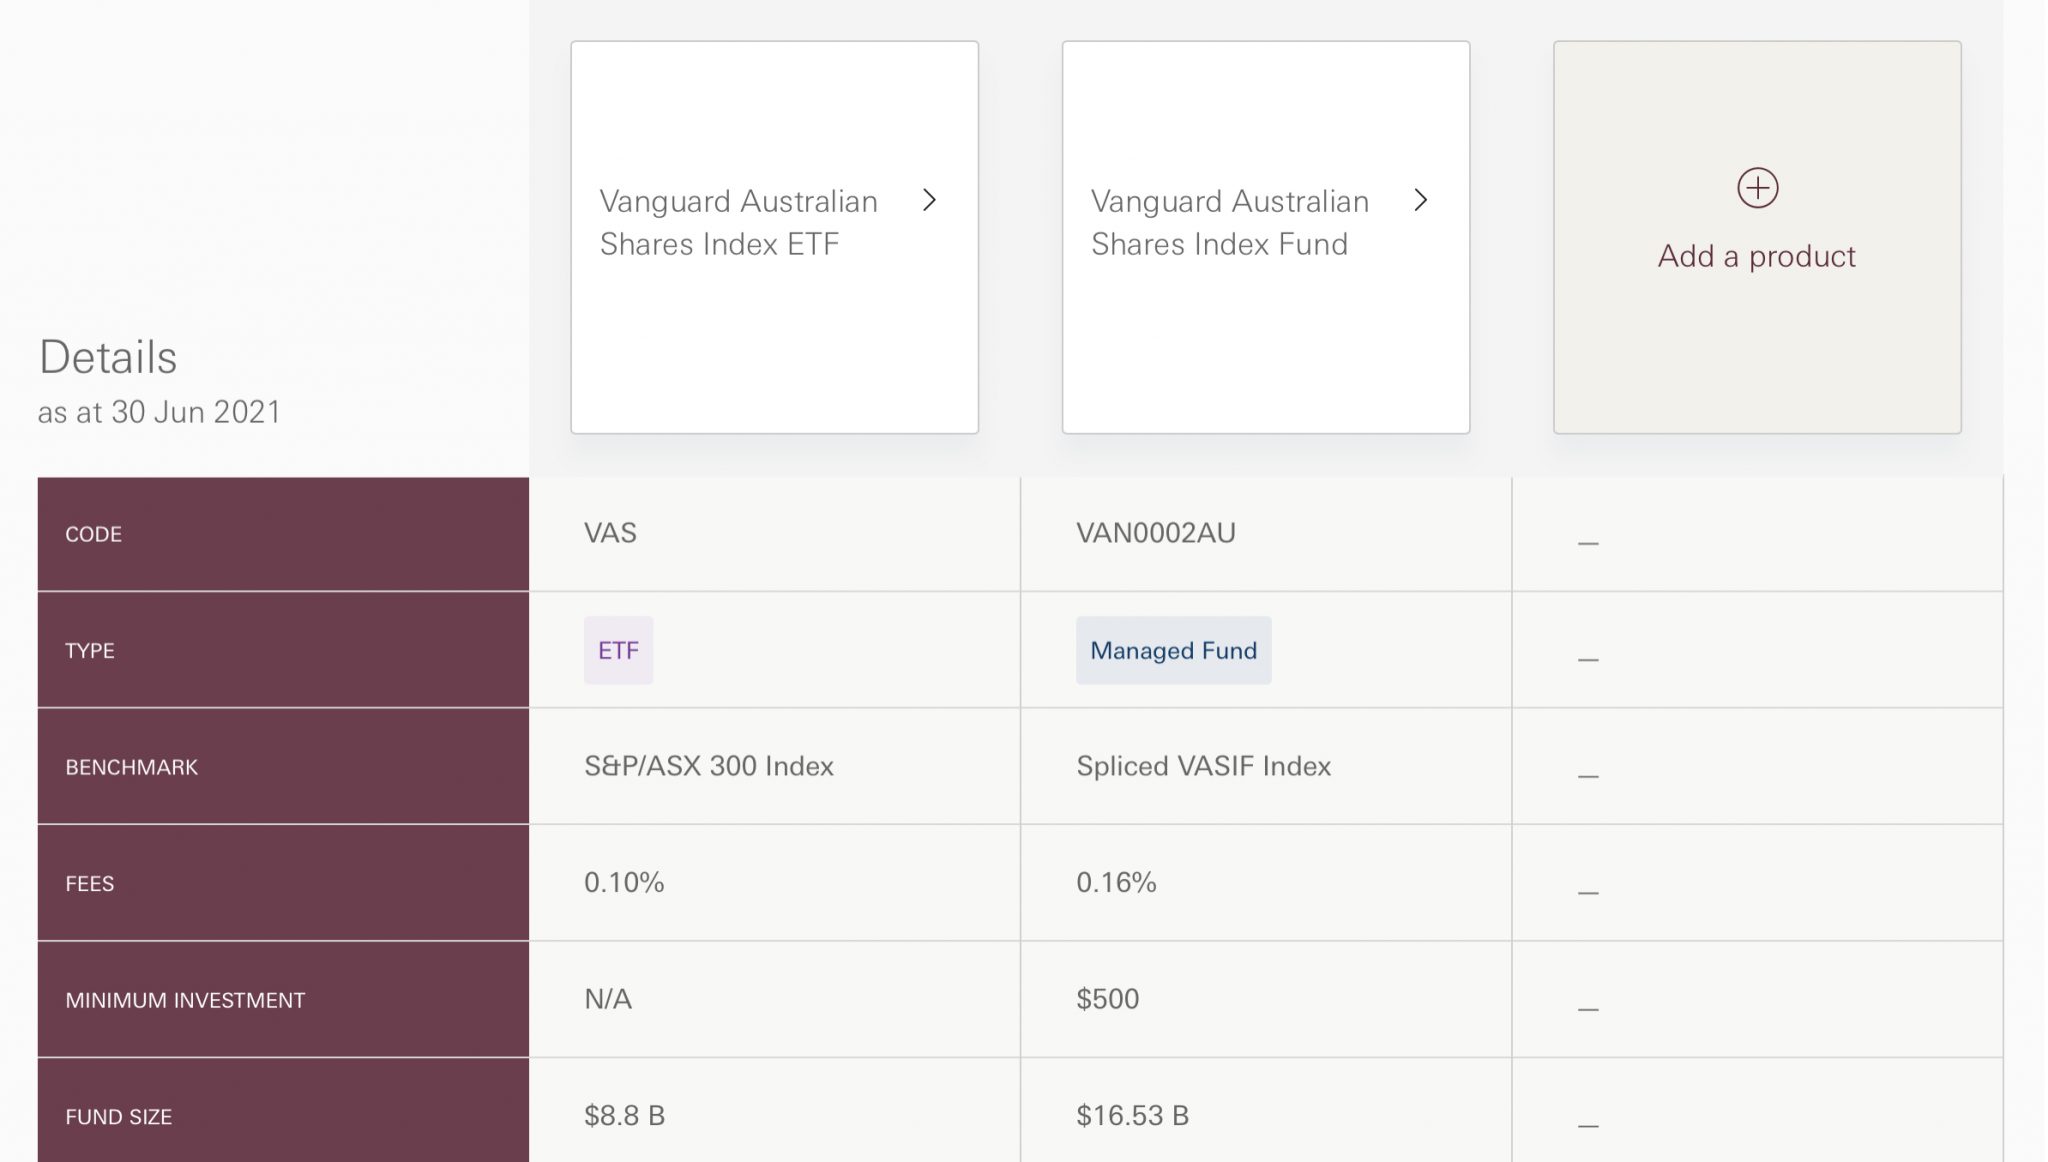This screenshot has height=1162, width=2048.
Task: Select the VAS code cell
Action: coord(611,533)
